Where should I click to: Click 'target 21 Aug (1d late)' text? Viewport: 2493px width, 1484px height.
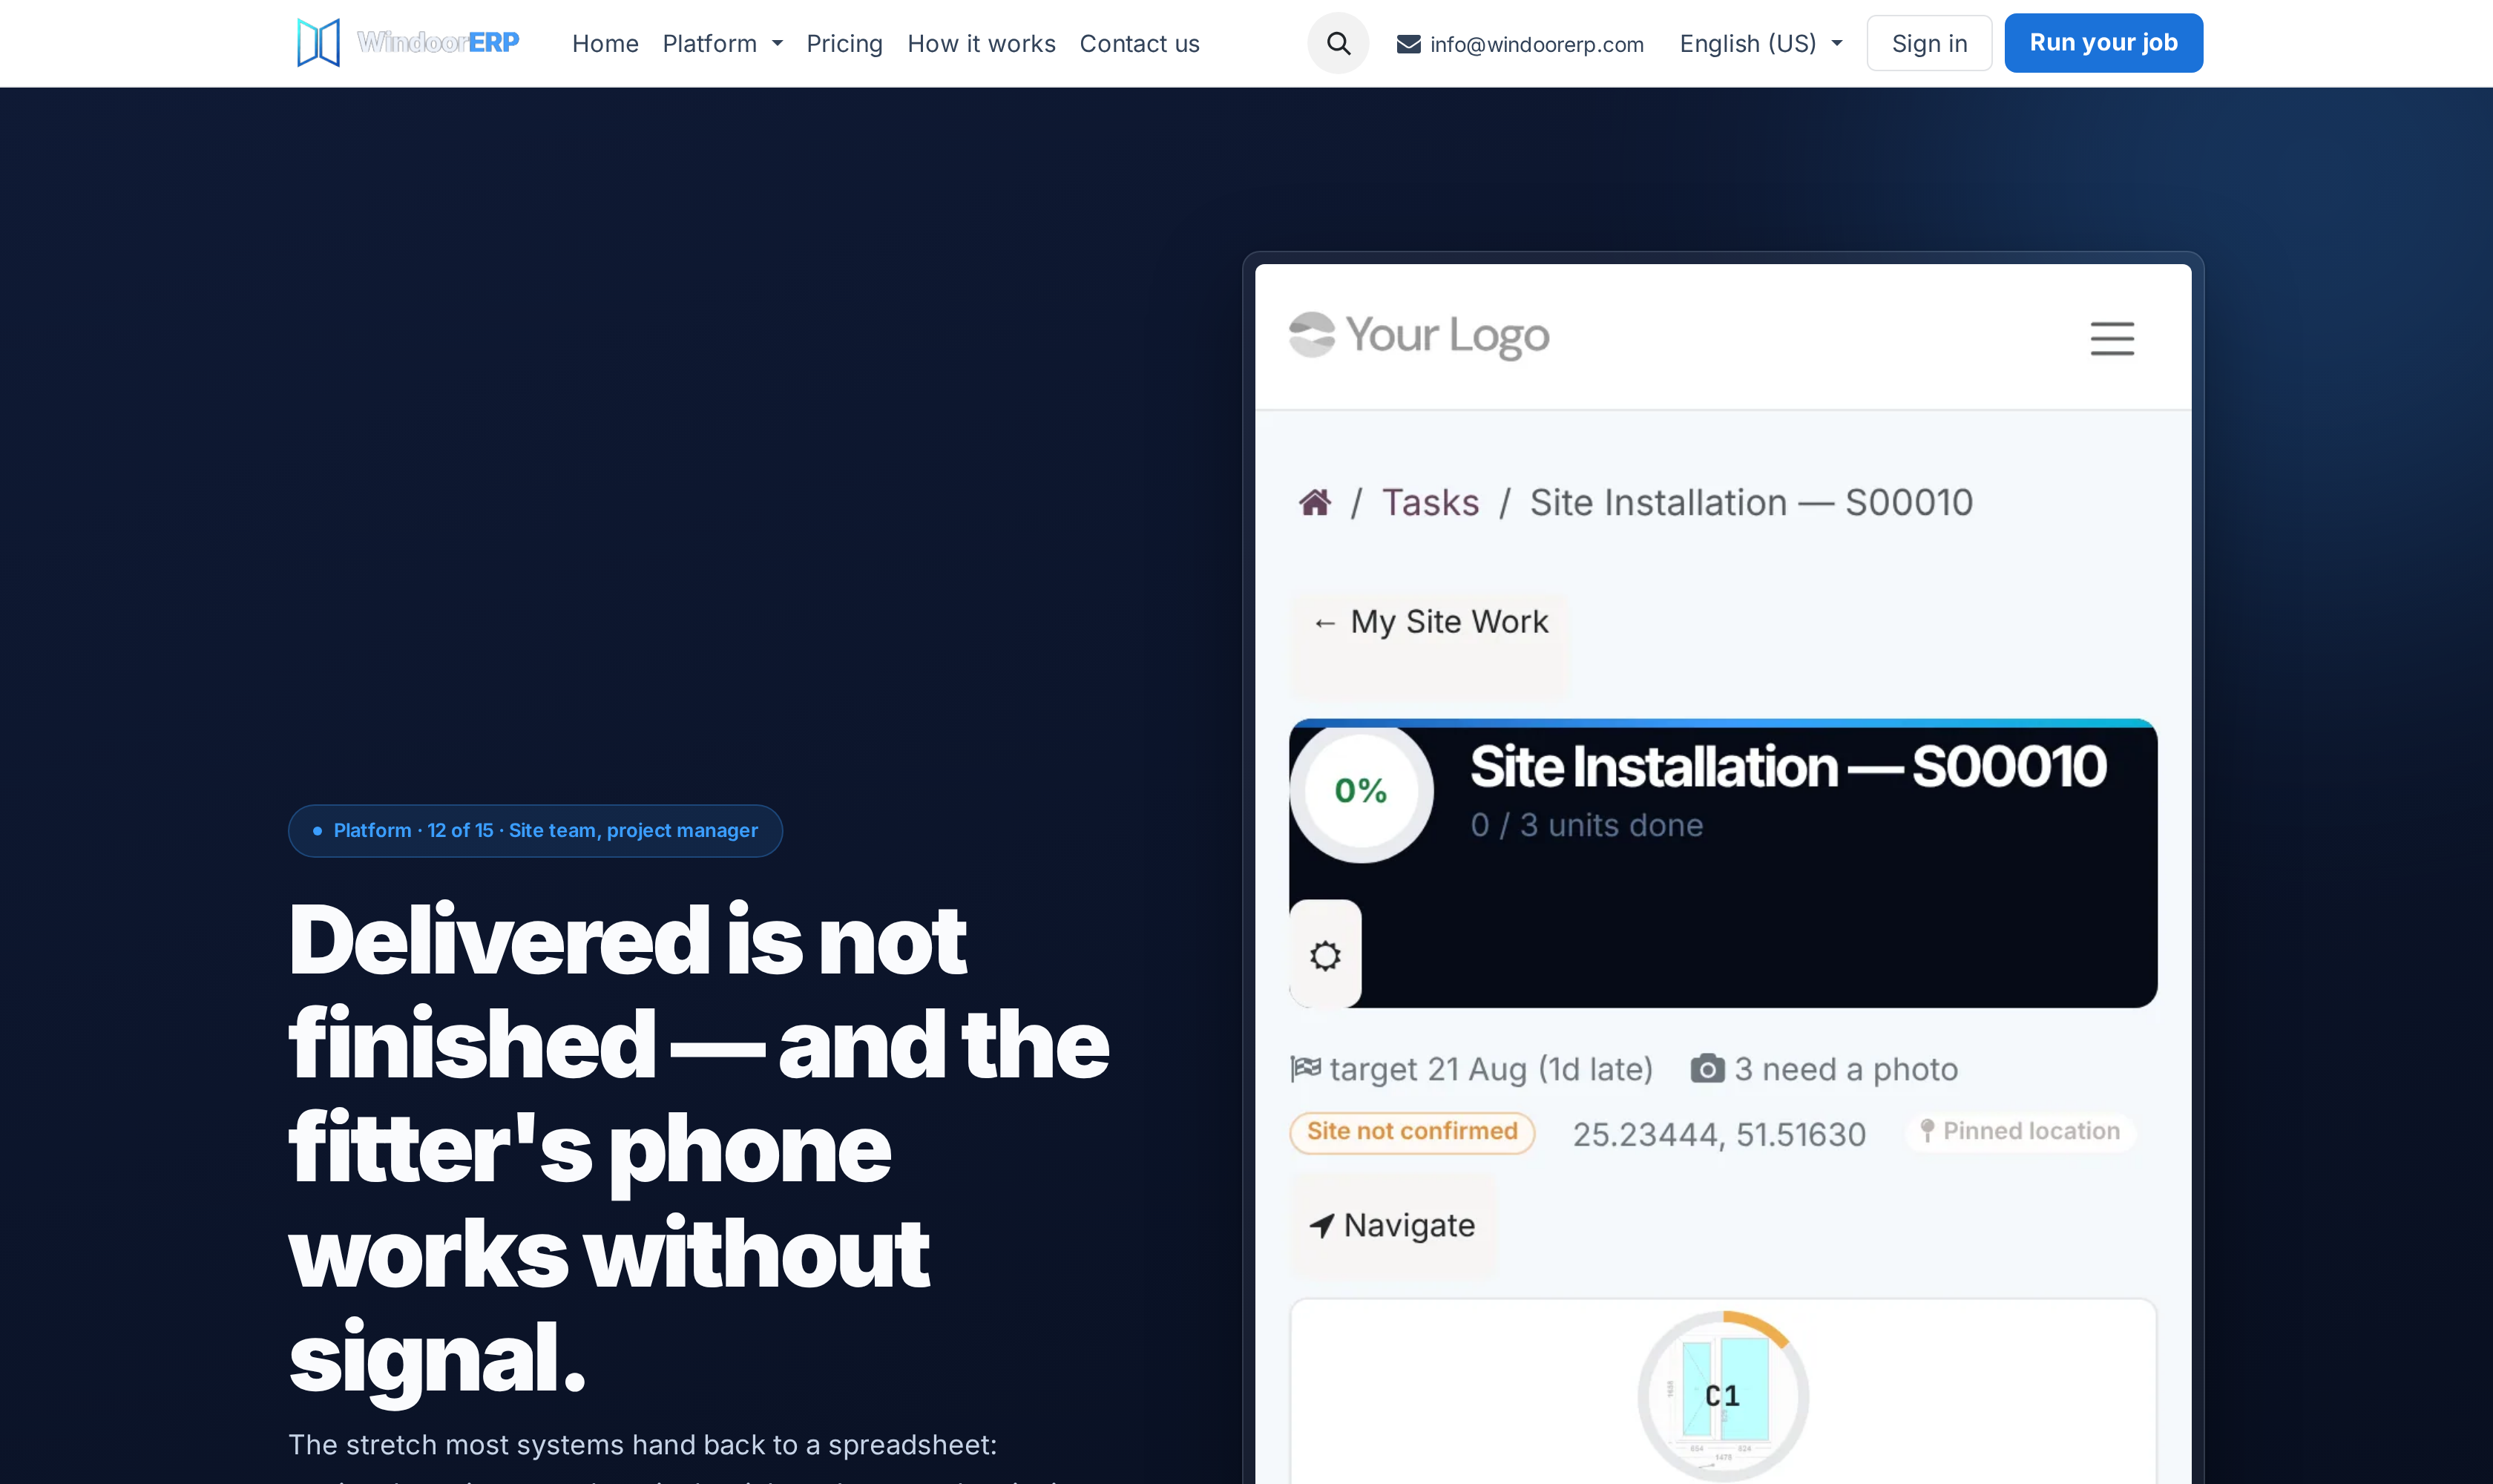[1491, 1069]
